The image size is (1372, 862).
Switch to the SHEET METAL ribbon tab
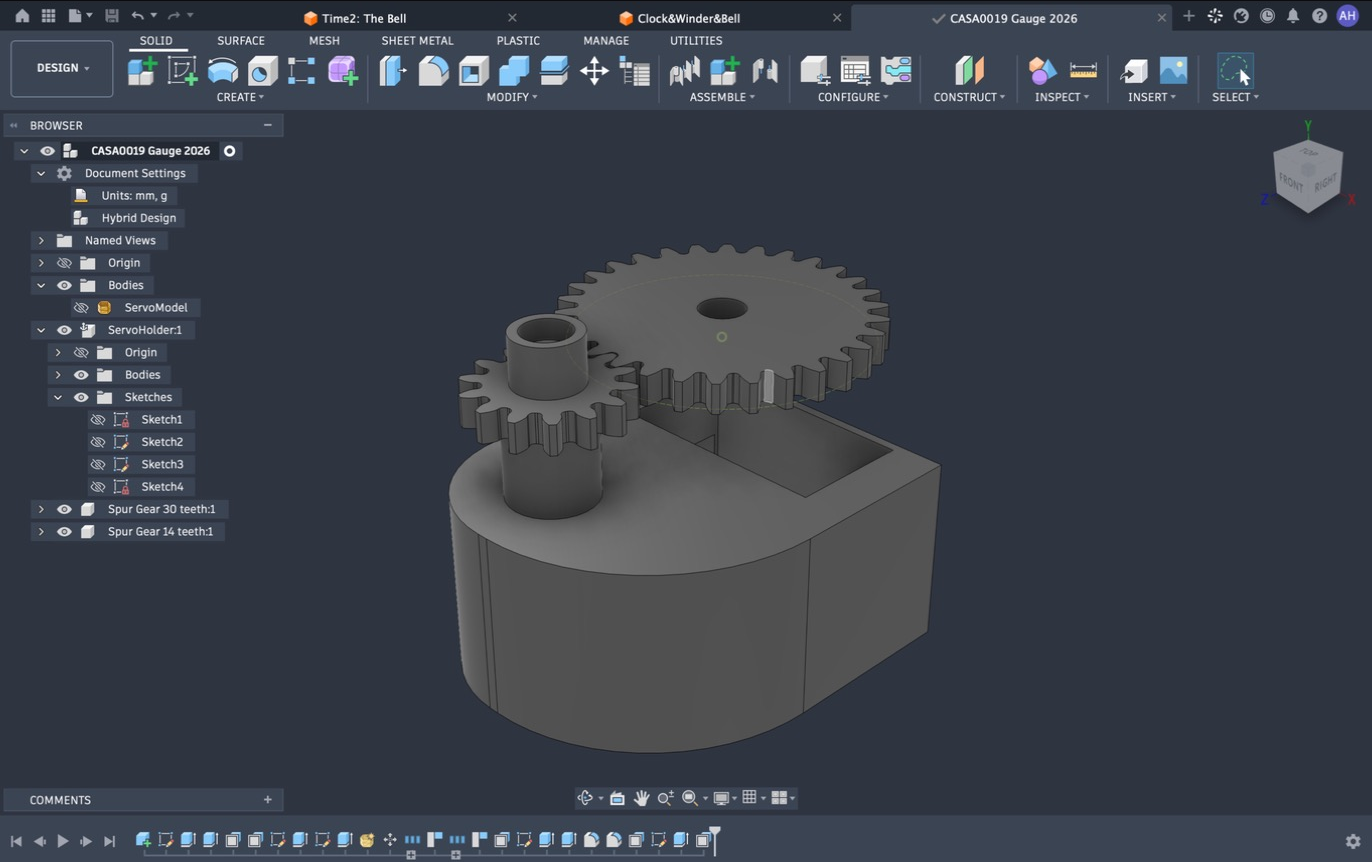[x=417, y=41]
